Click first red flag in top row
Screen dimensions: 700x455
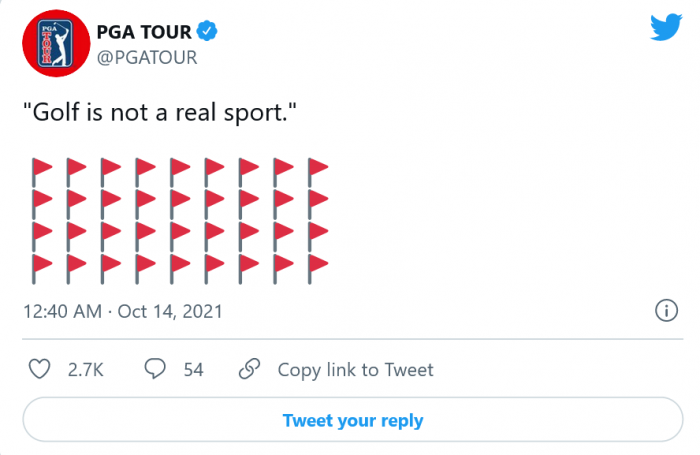coord(41,168)
